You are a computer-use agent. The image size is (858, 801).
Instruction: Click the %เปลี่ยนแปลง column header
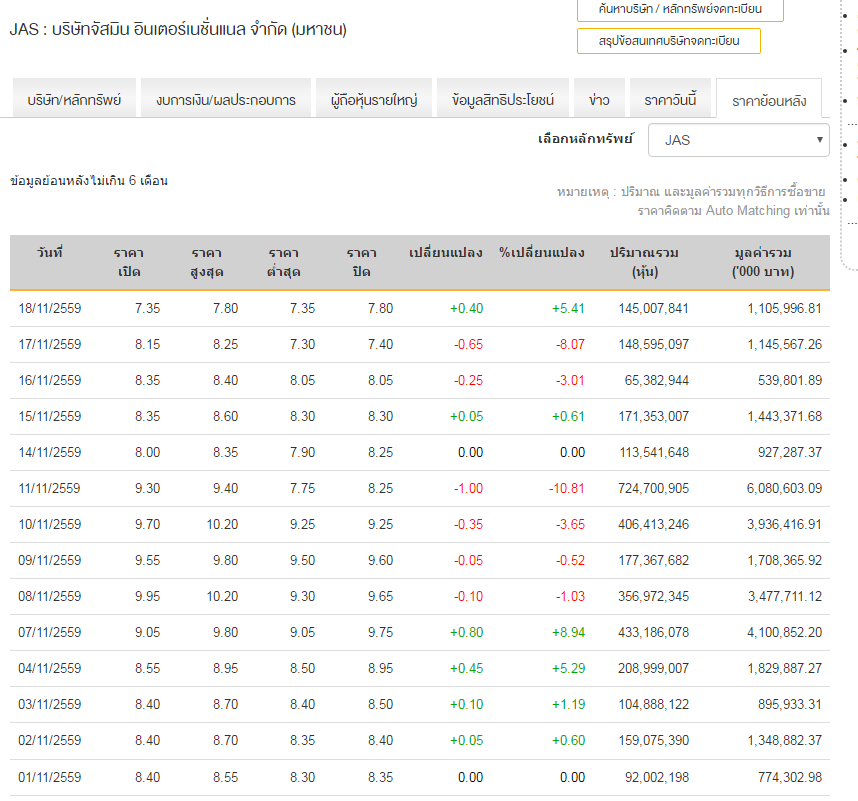[x=541, y=253]
